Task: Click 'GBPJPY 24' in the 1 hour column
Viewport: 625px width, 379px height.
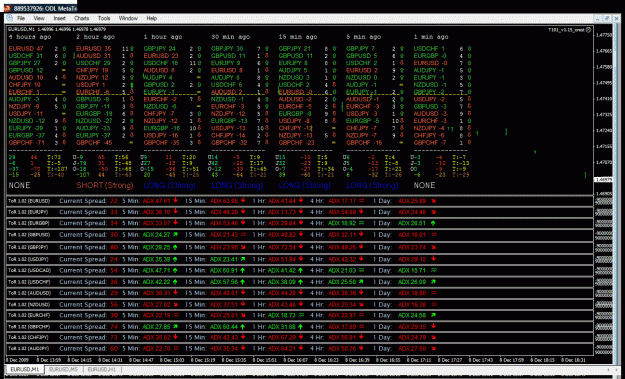Action: [x=159, y=49]
